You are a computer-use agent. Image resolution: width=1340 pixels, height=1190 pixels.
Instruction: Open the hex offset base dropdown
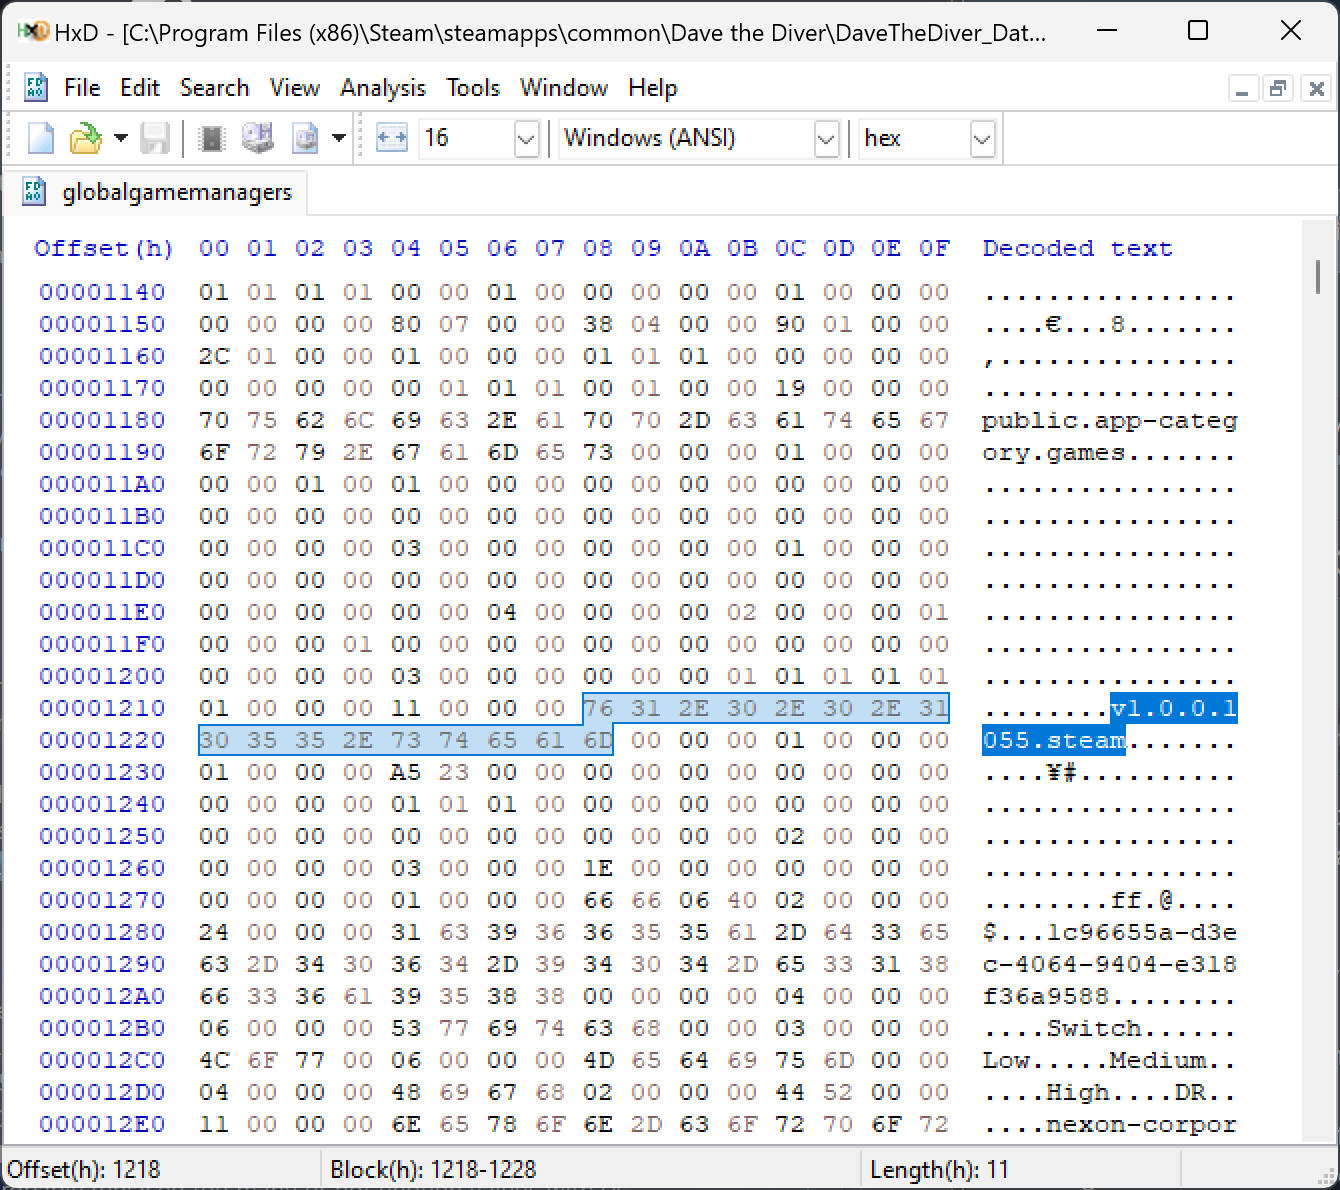tap(982, 139)
